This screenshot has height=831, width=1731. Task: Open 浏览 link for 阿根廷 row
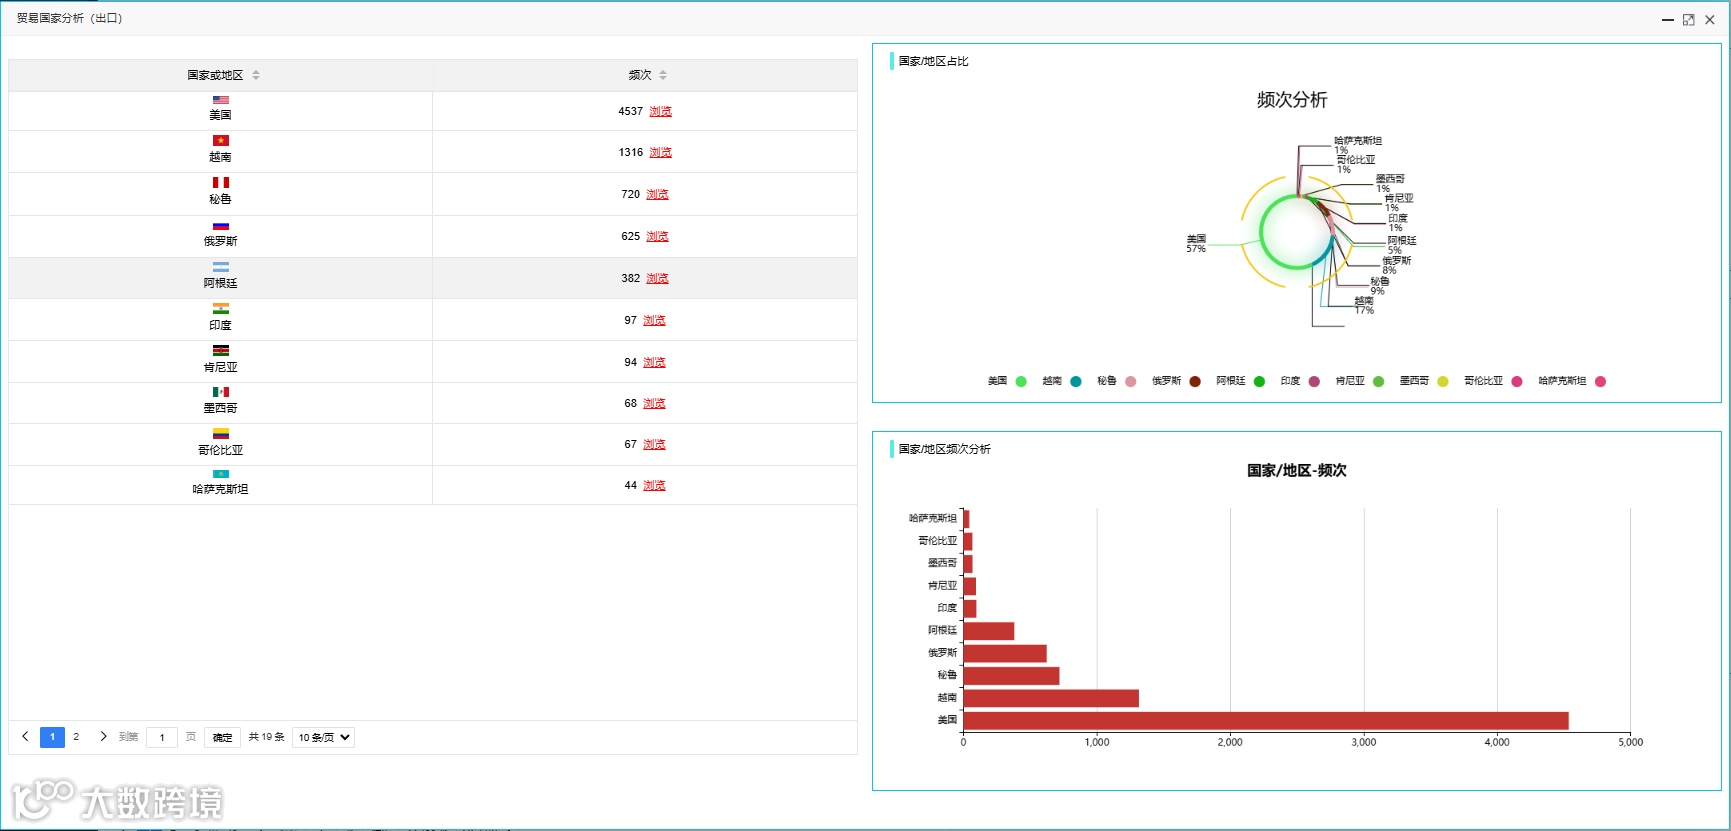pyautogui.click(x=657, y=279)
